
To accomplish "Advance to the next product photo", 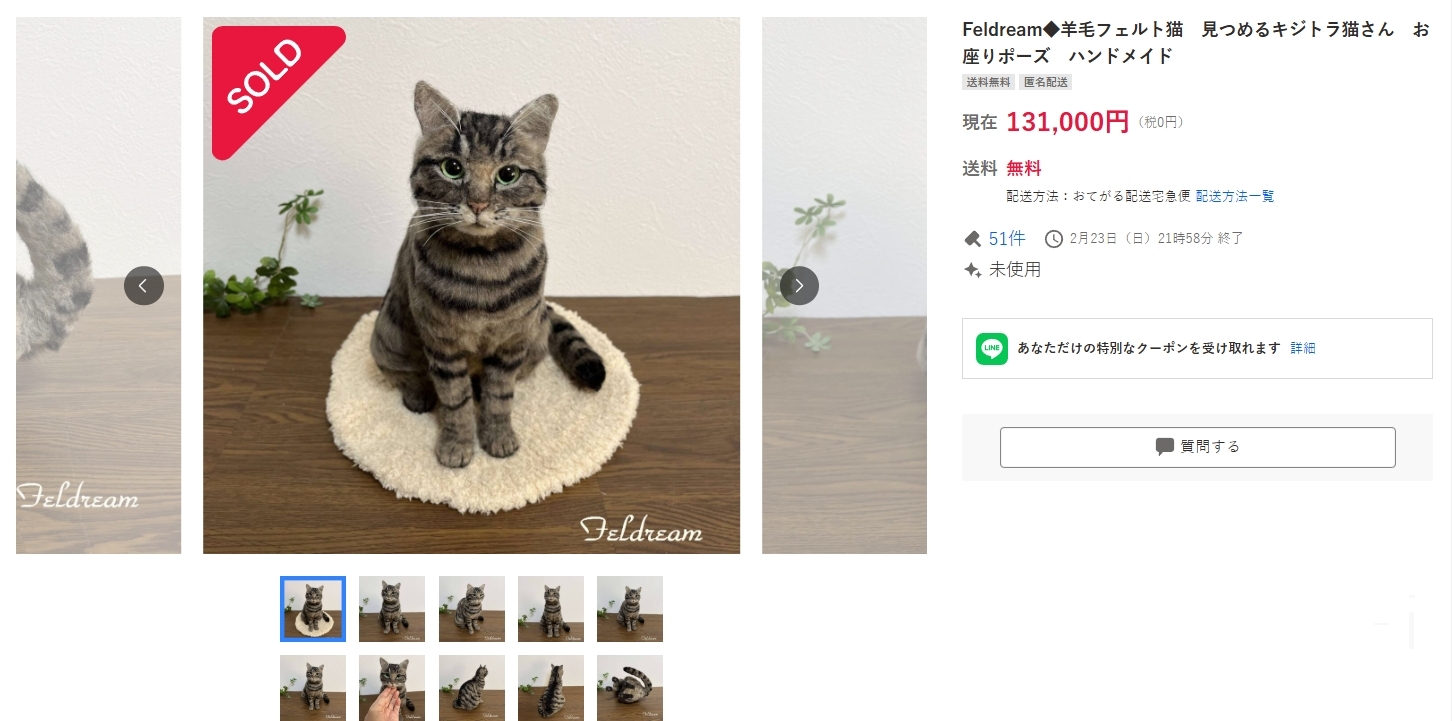I will pos(799,286).
